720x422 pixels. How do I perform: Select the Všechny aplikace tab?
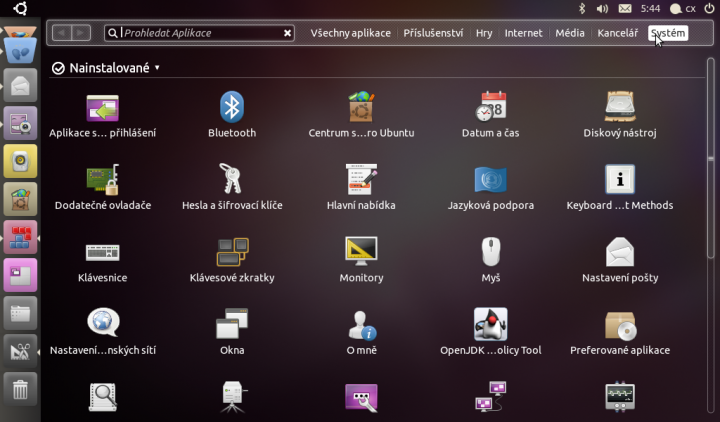[x=350, y=33]
